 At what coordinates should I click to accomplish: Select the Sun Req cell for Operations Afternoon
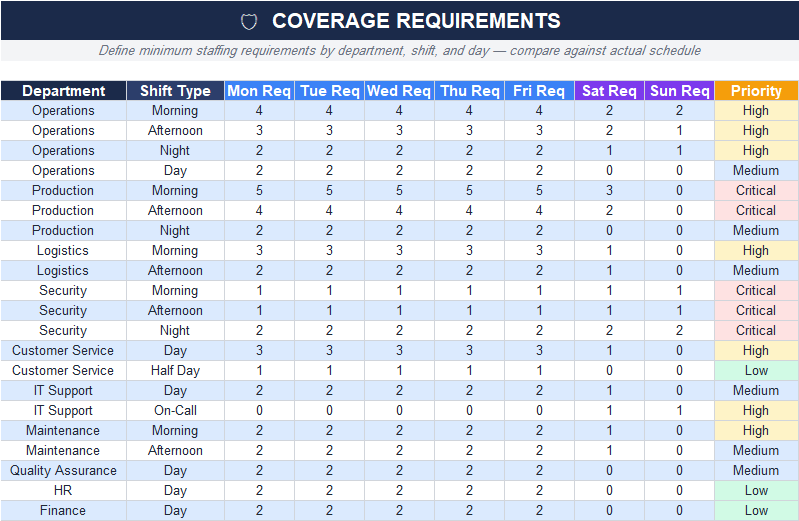pos(679,131)
